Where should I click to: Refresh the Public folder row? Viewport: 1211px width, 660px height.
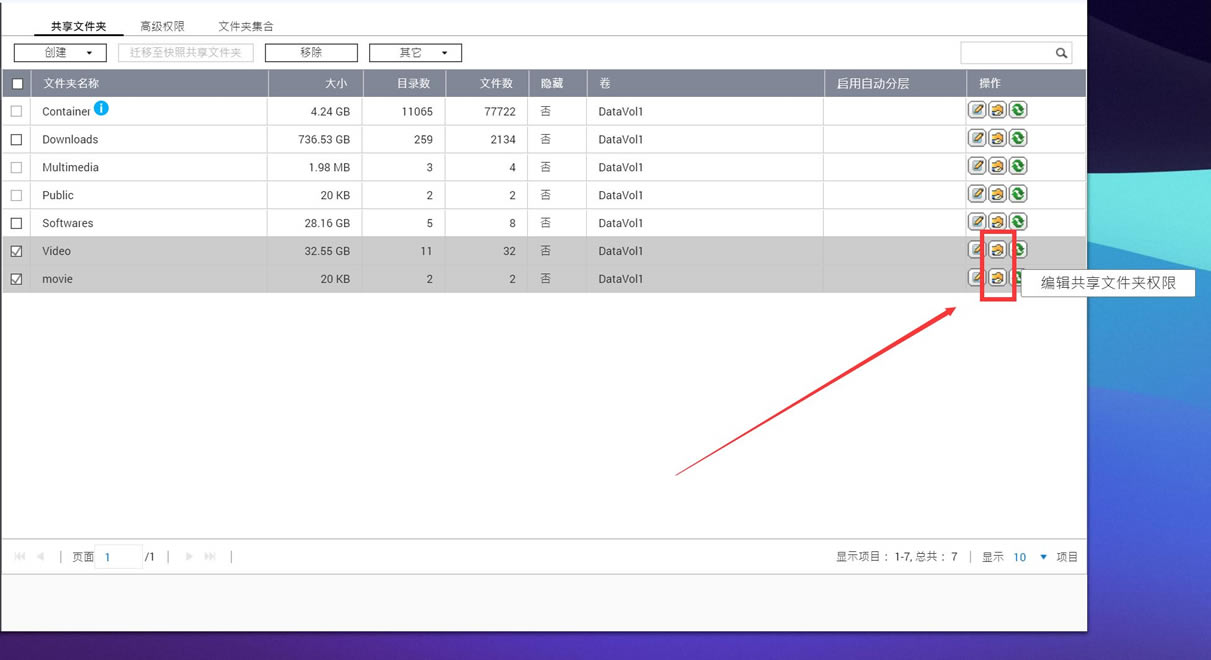tap(1017, 194)
